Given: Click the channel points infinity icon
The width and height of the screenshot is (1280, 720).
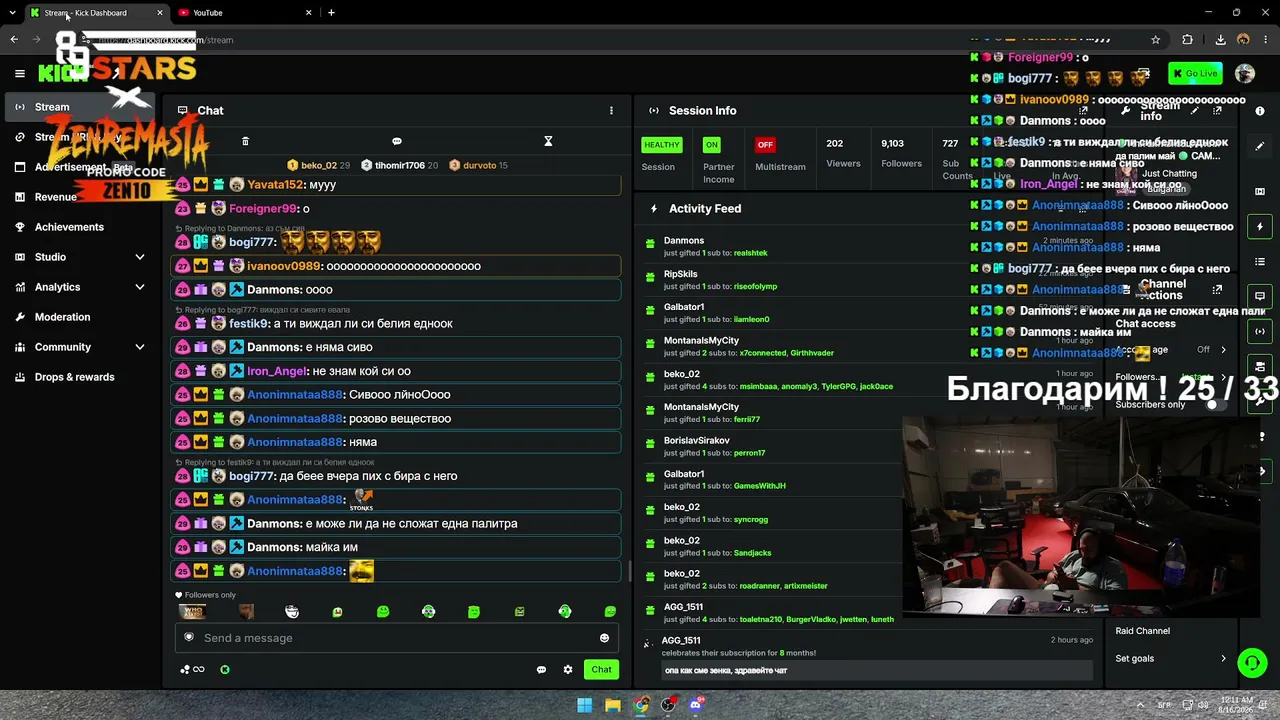Looking at the screenshot, I should coord(192,670).
